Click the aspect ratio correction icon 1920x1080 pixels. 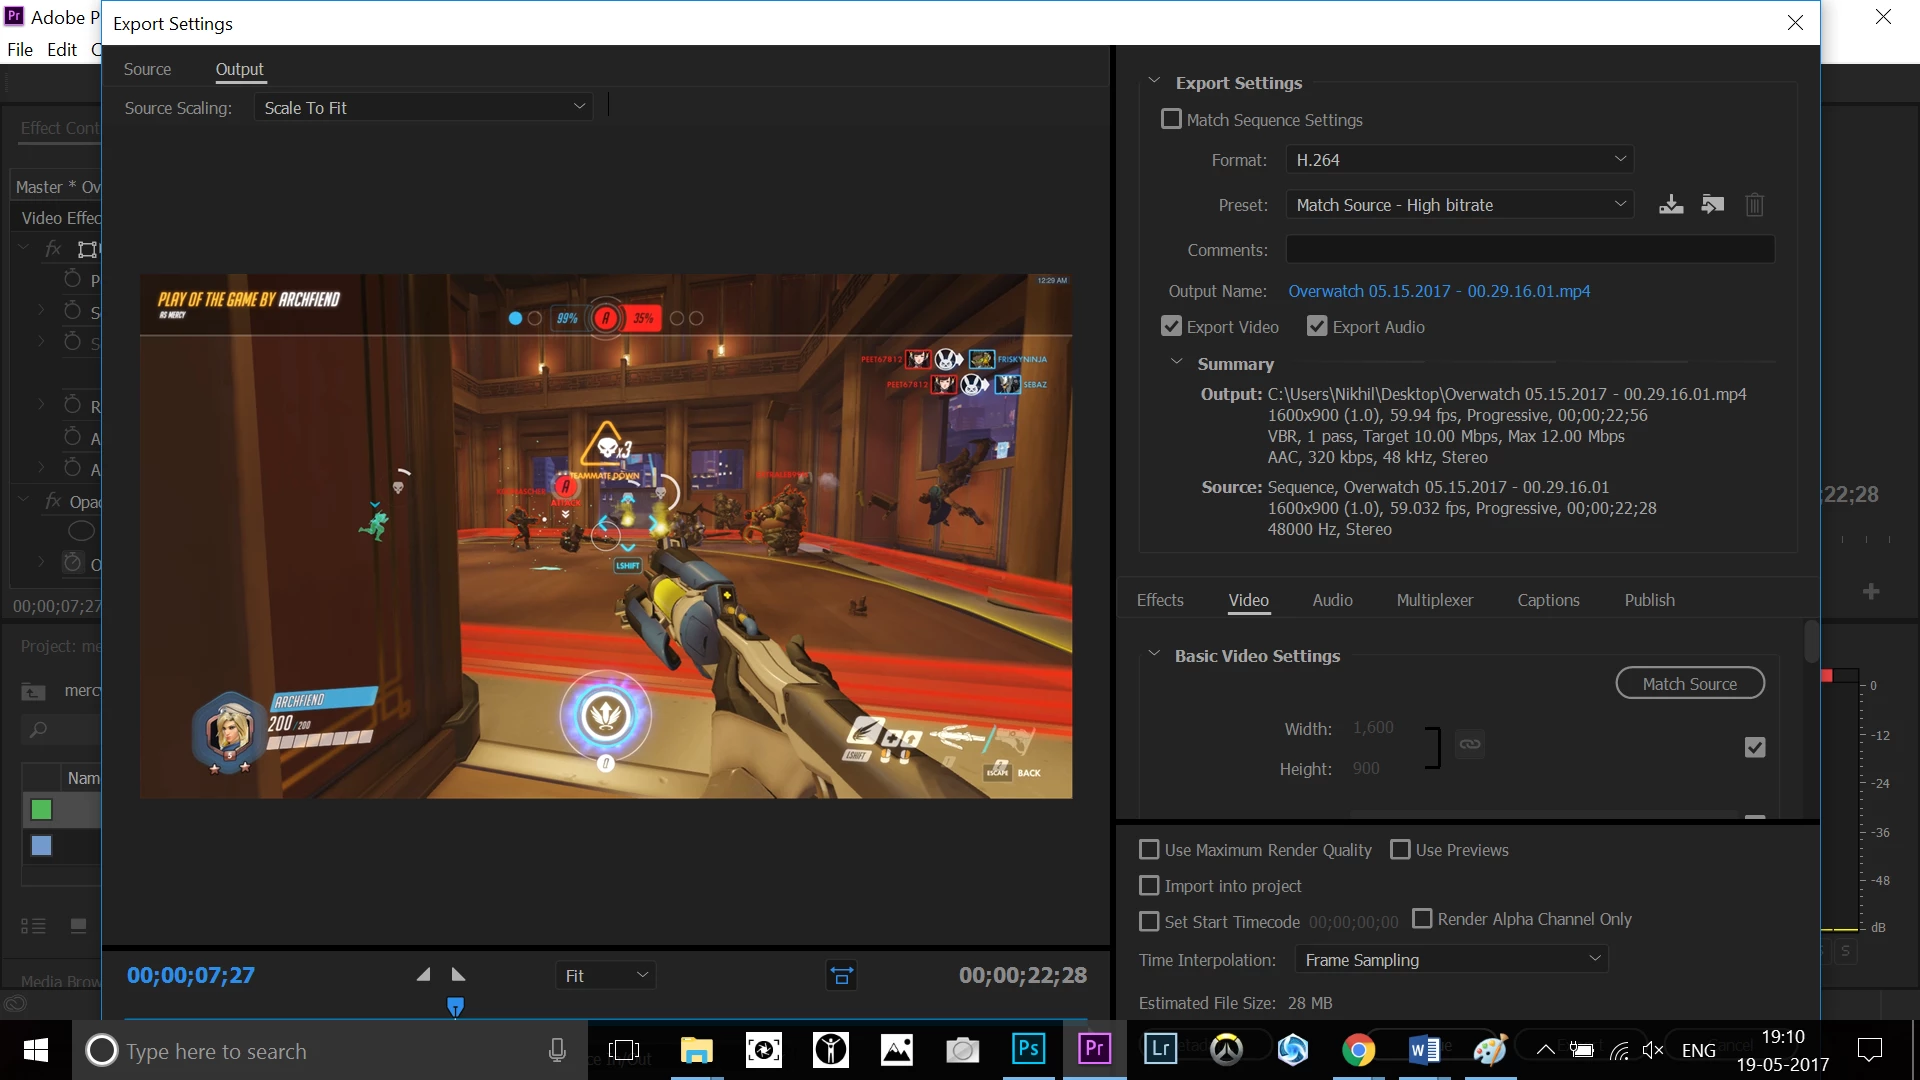842,975
